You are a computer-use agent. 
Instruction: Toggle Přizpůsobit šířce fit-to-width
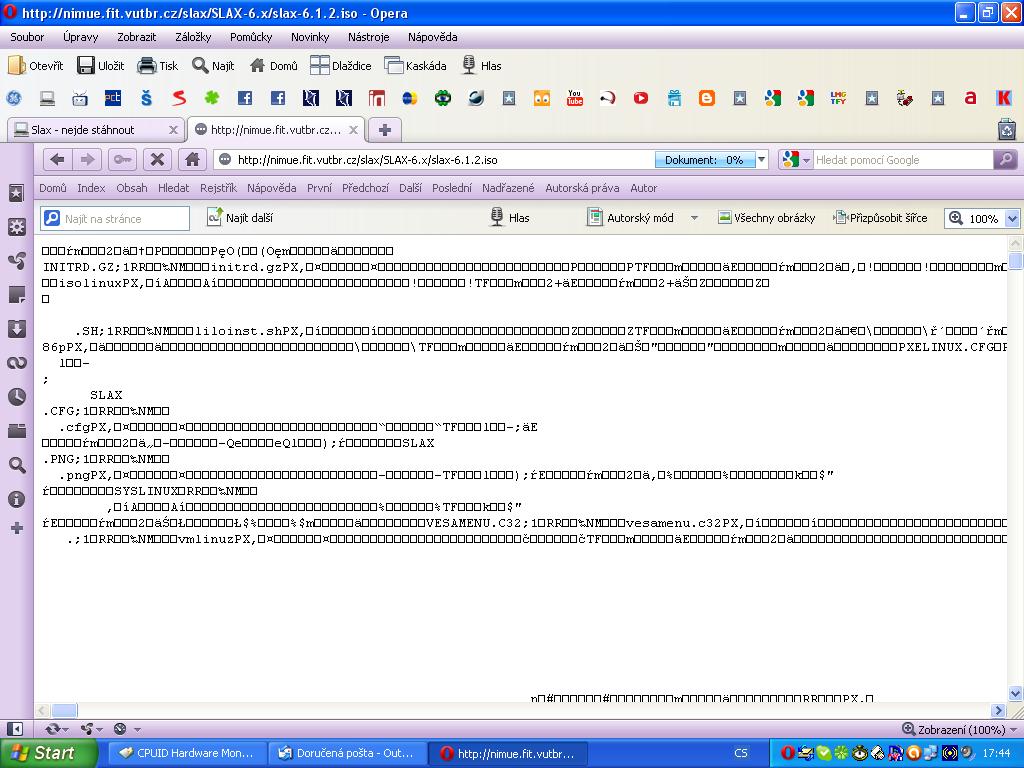pos(880,218)
